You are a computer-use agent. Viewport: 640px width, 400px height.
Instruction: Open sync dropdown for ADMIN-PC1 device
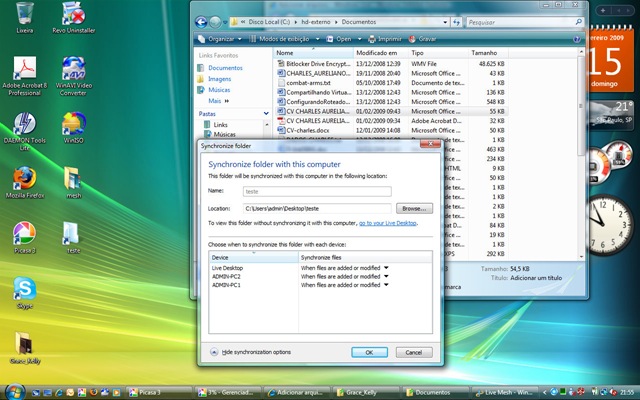(x=386, y=286)
